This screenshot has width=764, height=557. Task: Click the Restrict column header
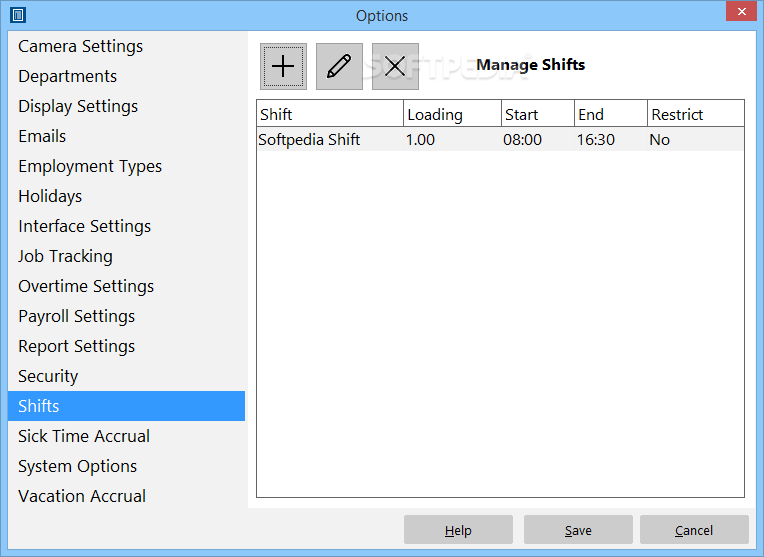(x=696, y=114)
